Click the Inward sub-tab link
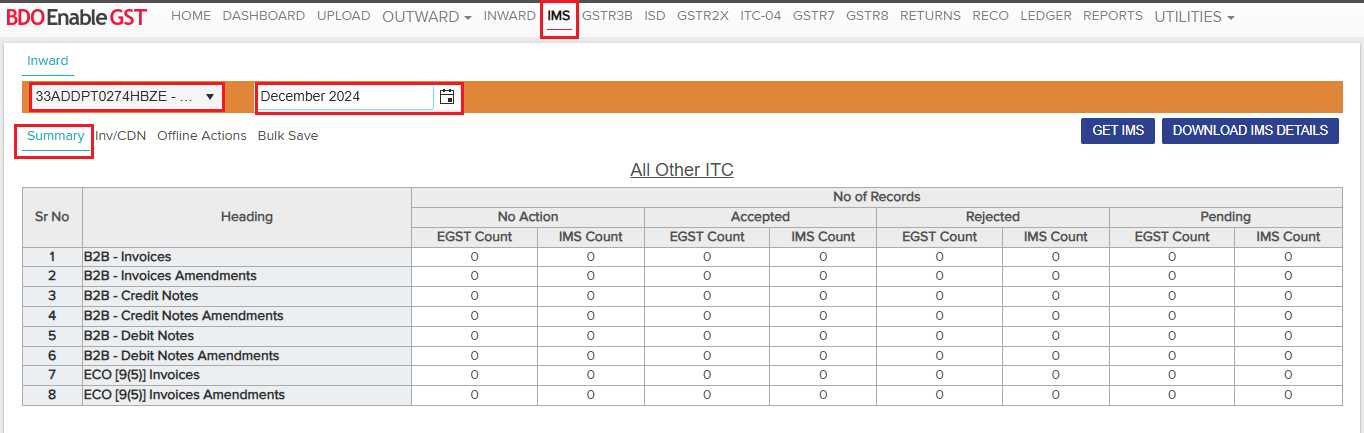Screen dimensions: 1364x433 click(47, 61)
